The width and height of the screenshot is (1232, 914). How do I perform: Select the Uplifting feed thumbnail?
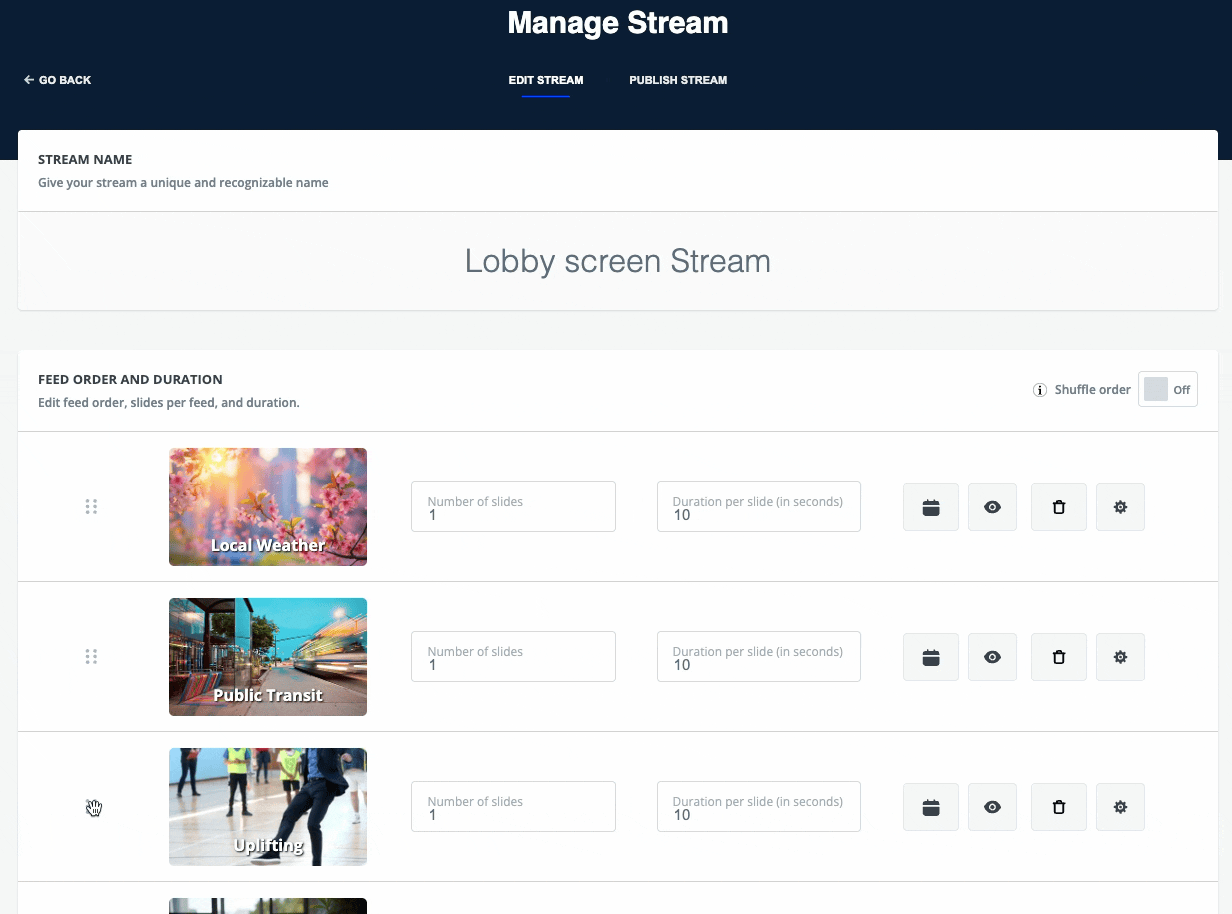point(268,807)
